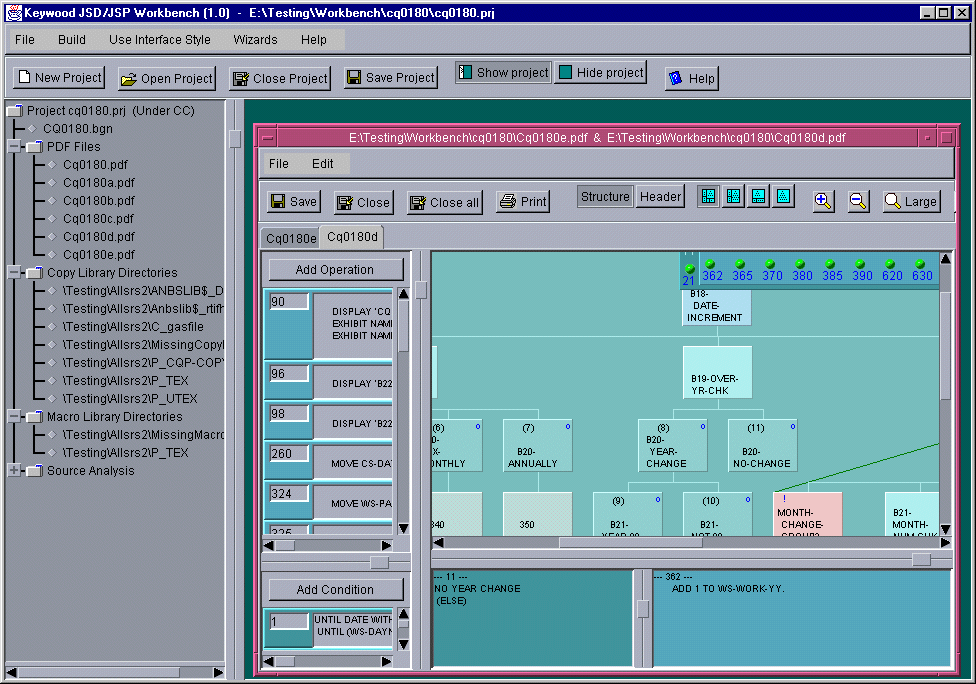Toggle Hide project
976x684 pixels.
[x=601, y=73]
